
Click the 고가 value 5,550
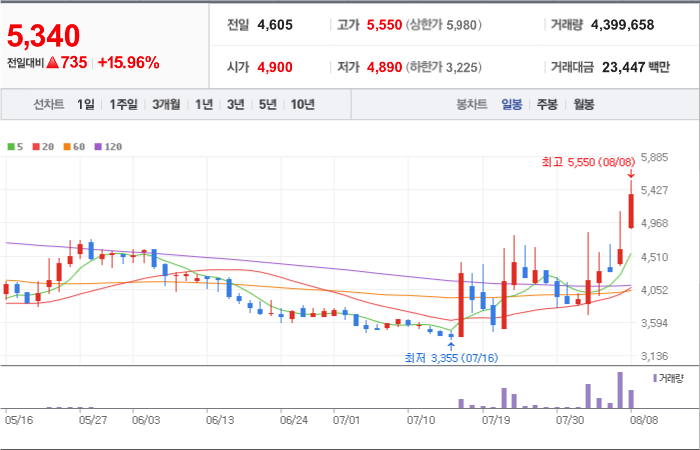point(384,25)
